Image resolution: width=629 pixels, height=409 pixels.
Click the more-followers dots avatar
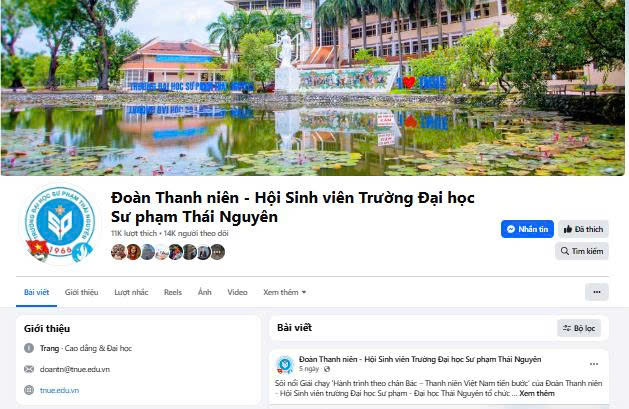[217, 252]
